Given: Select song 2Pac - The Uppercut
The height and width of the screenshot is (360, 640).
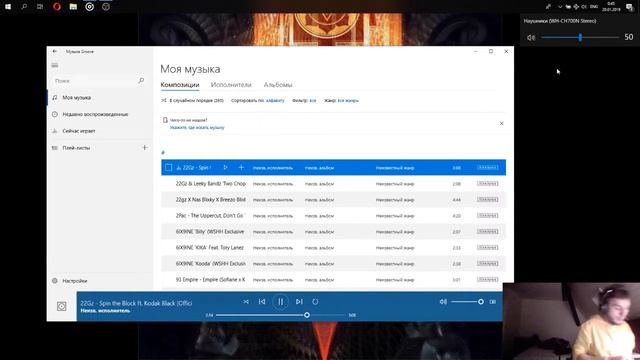Looking at the screenshot, I should click(x=333, y=216).
